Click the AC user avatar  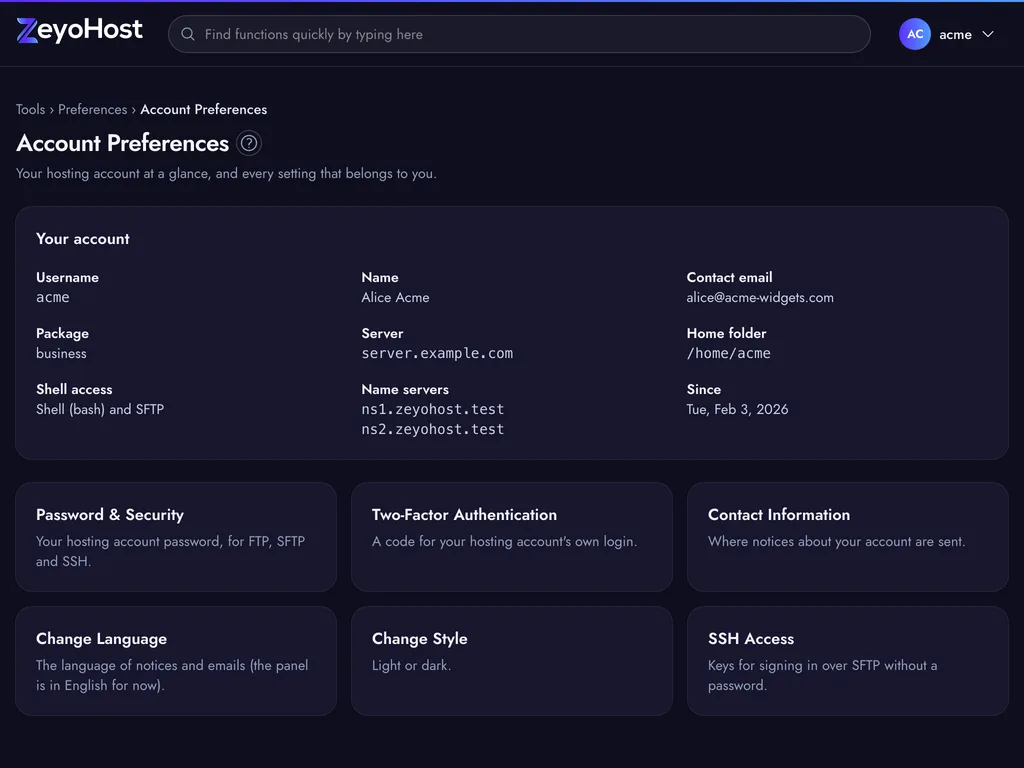click(914, 34)
